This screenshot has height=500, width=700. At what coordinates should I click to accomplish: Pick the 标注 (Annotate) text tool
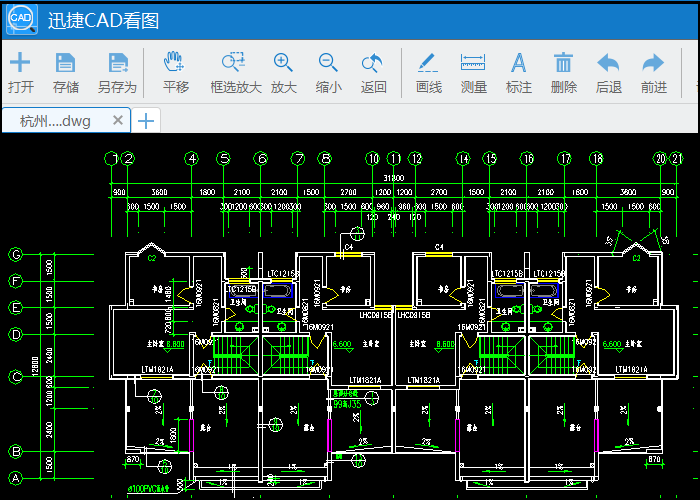(x=519, y=72)
